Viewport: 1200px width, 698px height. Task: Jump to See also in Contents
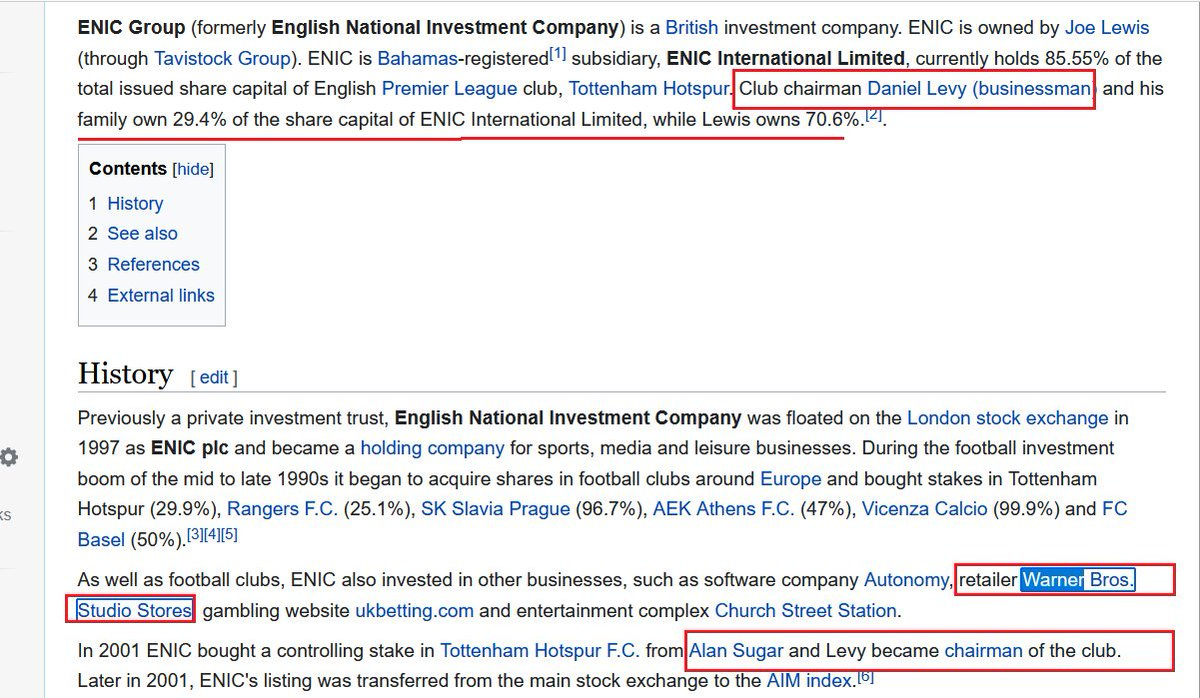143,233
